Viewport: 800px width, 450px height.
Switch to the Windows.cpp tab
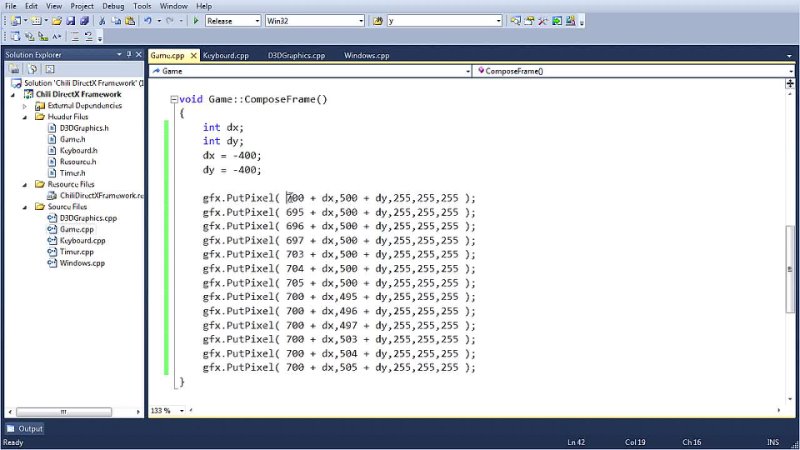(366, 56)
